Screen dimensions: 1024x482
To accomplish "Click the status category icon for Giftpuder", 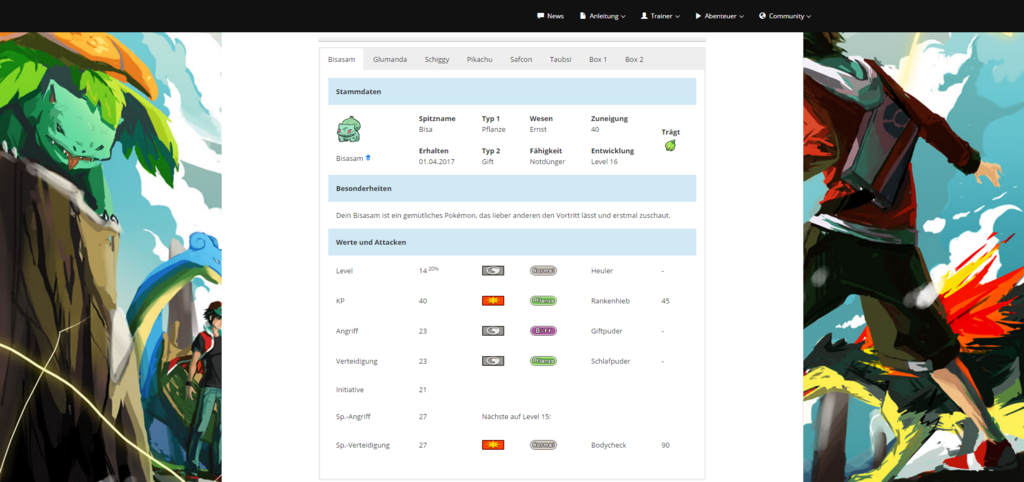I will (x=493, y=330).
